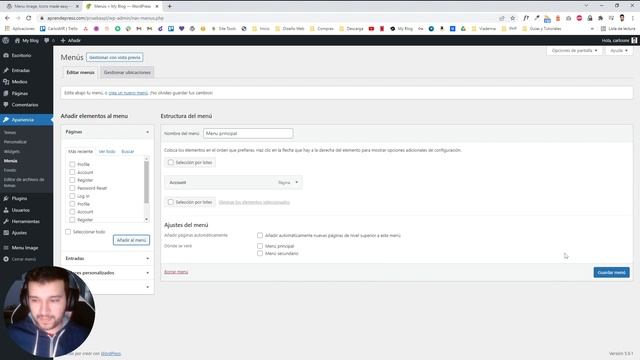Open Opciones de pantalla dropdown
The height and width of the screenshot is (360, 640).
pos(574,51)
